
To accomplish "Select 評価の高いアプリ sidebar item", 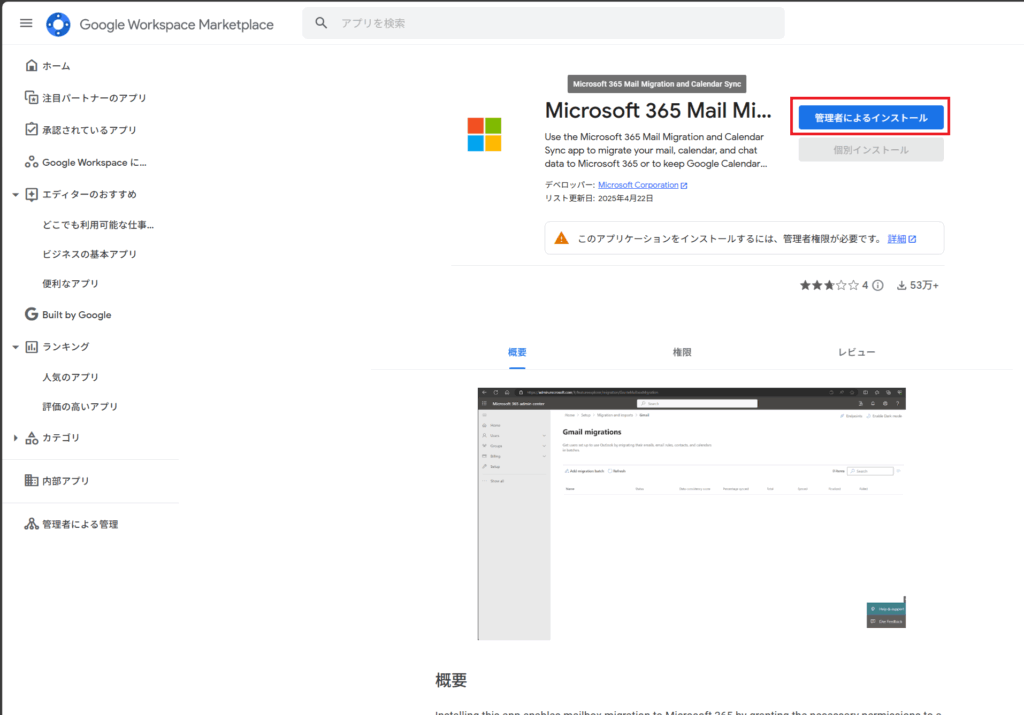I will click(80, 406).
